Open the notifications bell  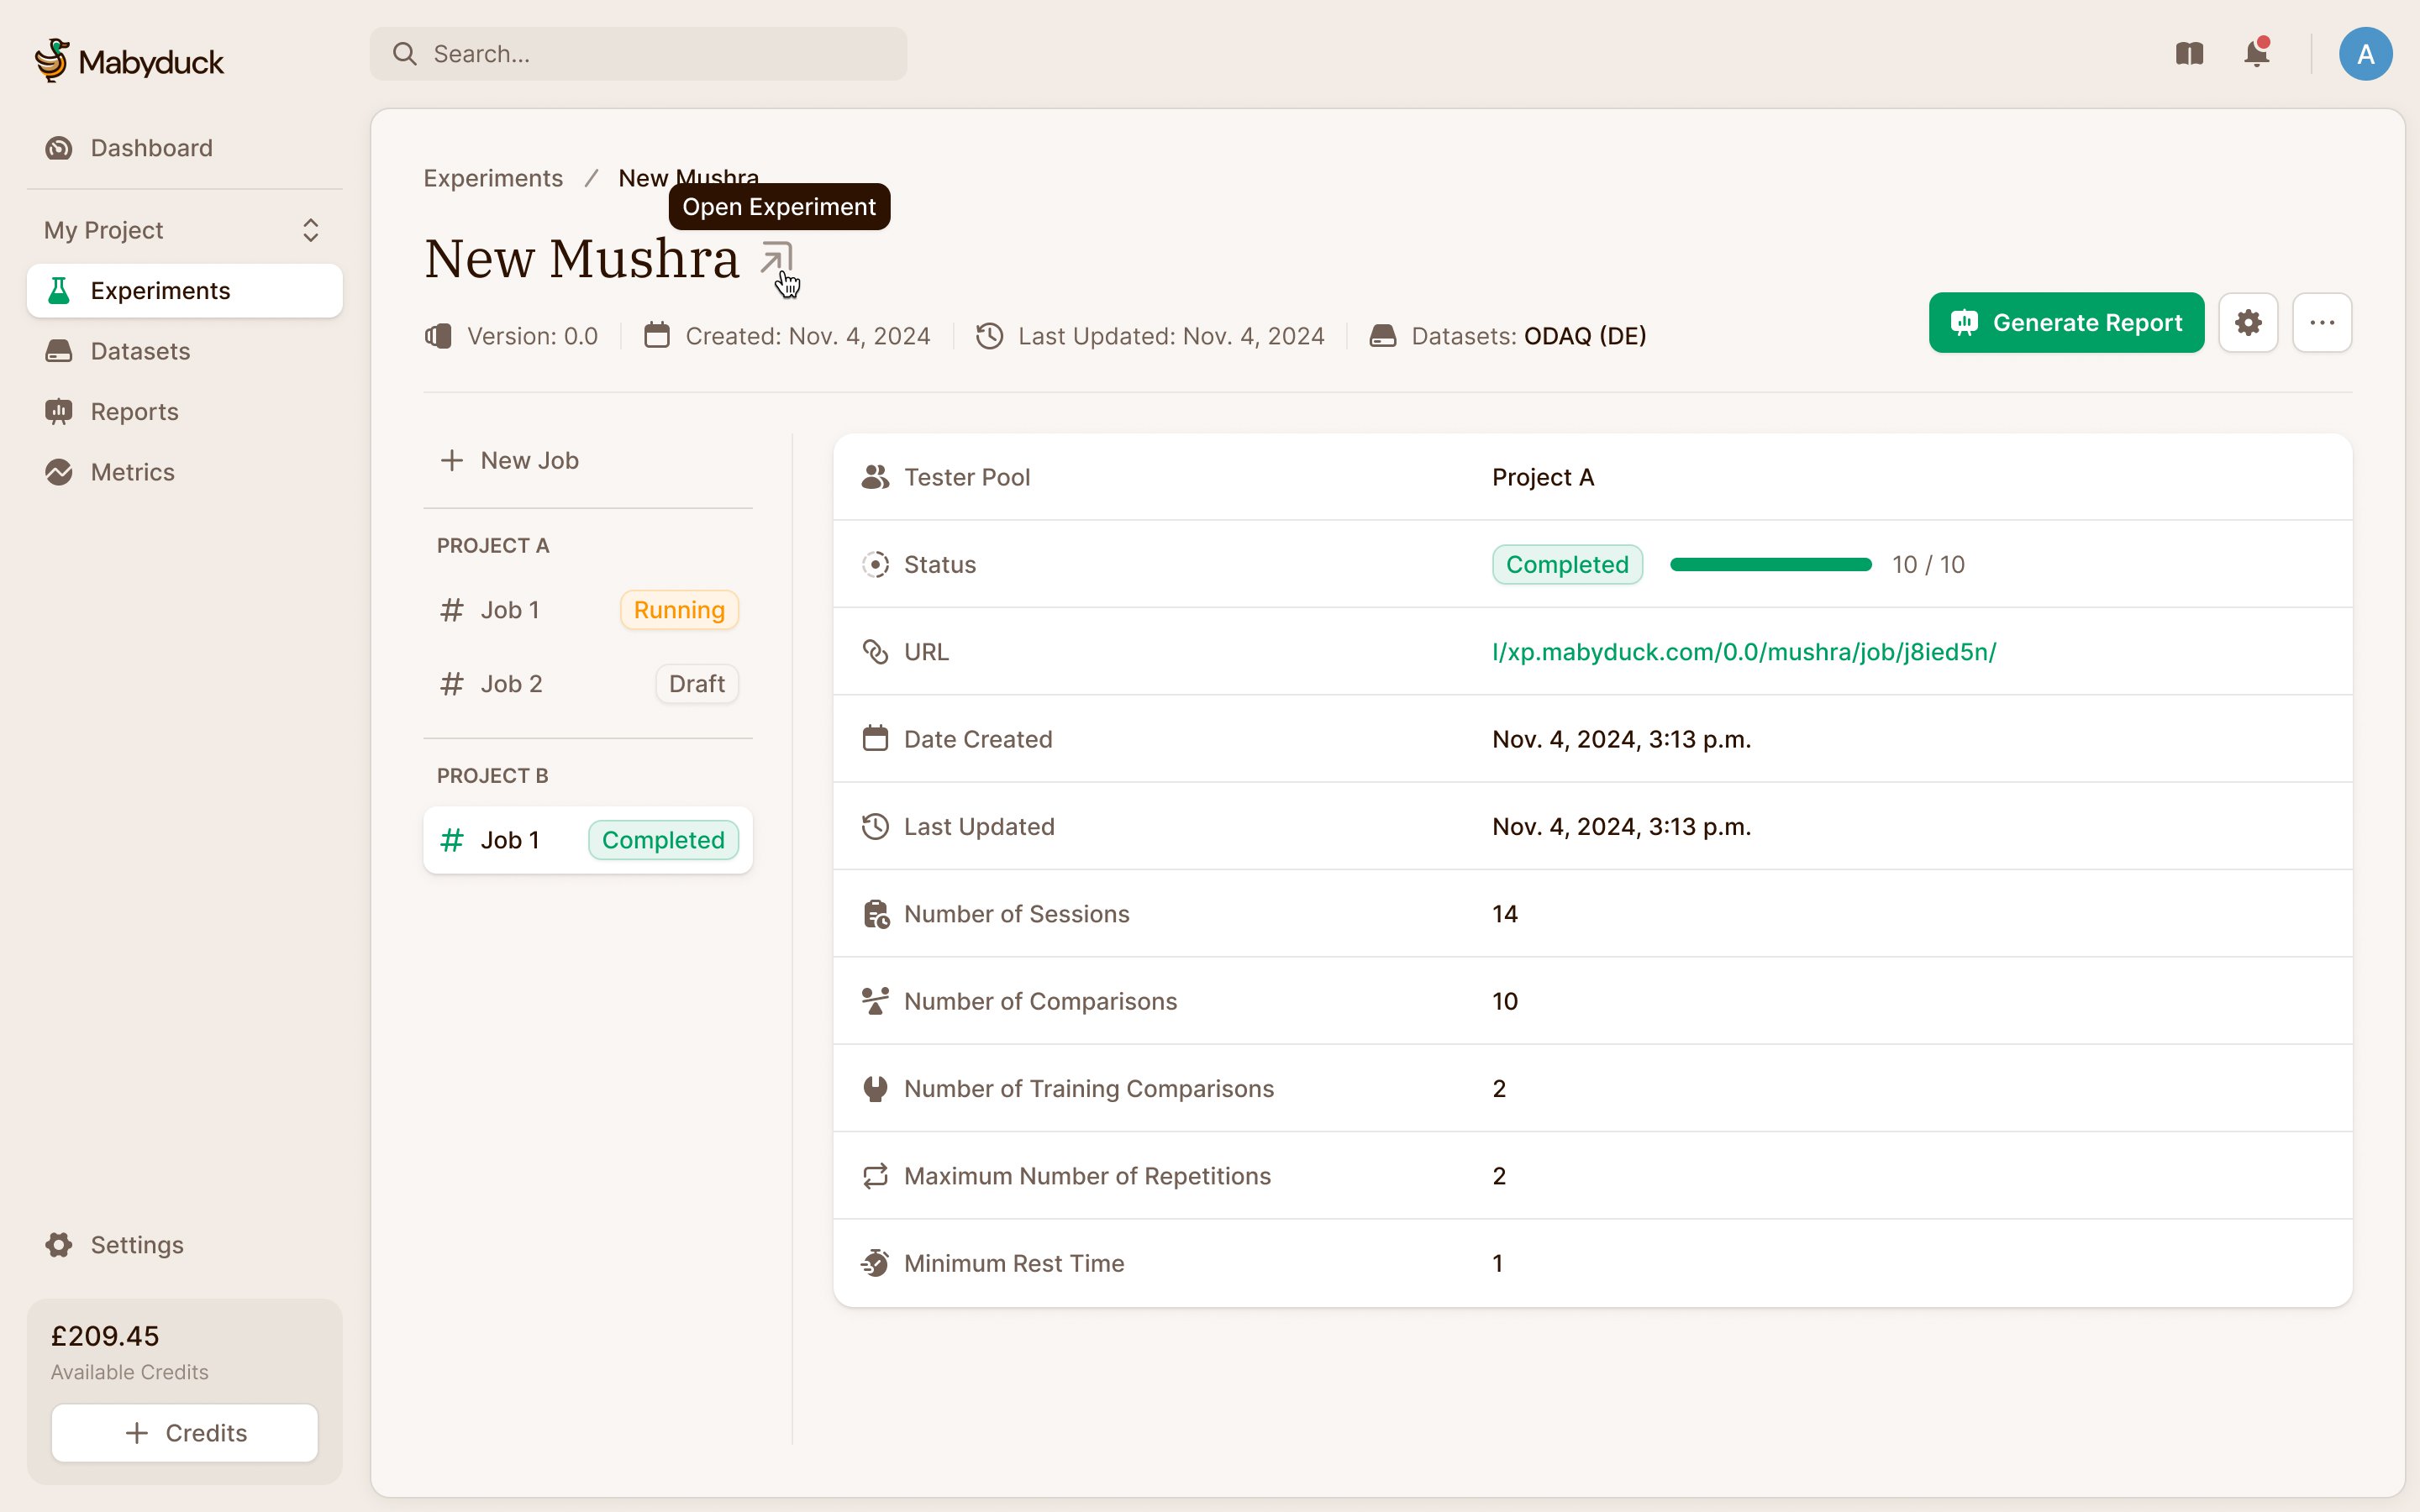tap(2256, 53)
